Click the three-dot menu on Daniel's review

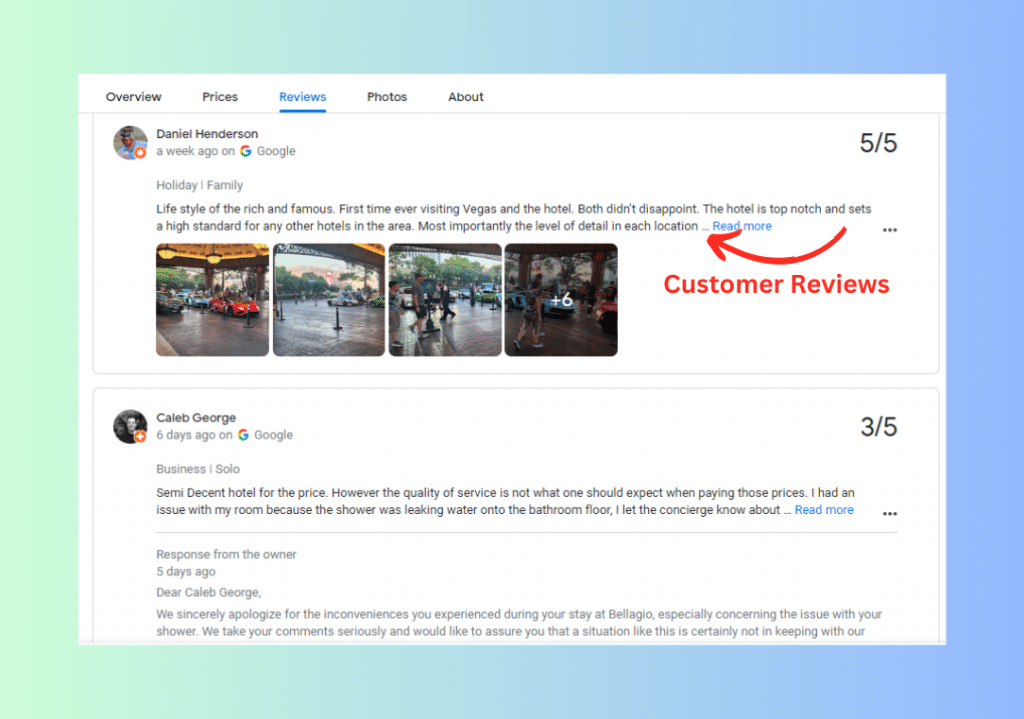889,230
